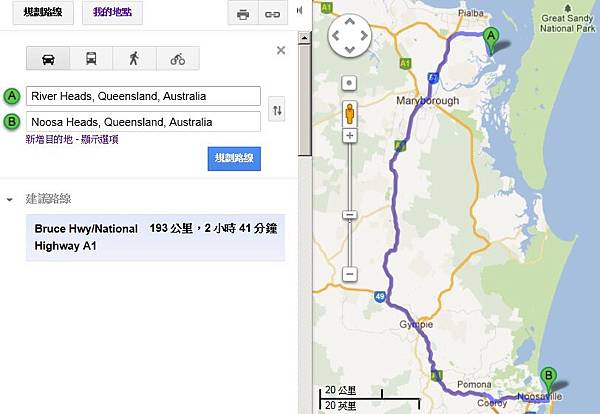The width and height of the screenshot is (600, 414).
Task: Select bicycling directions icon
Action: 178,59
